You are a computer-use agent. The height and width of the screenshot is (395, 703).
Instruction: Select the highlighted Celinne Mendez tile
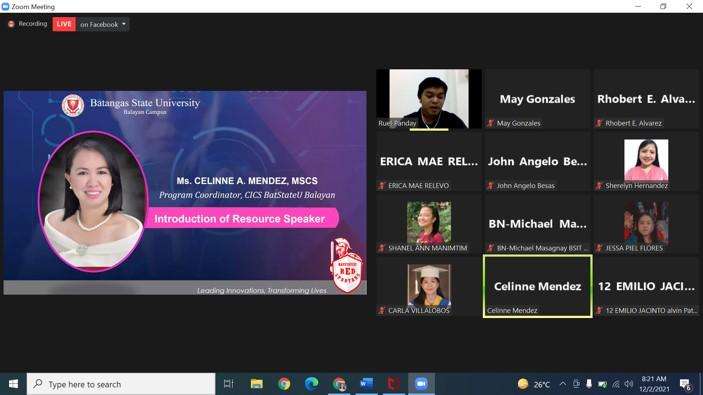(x=538, y=286)
